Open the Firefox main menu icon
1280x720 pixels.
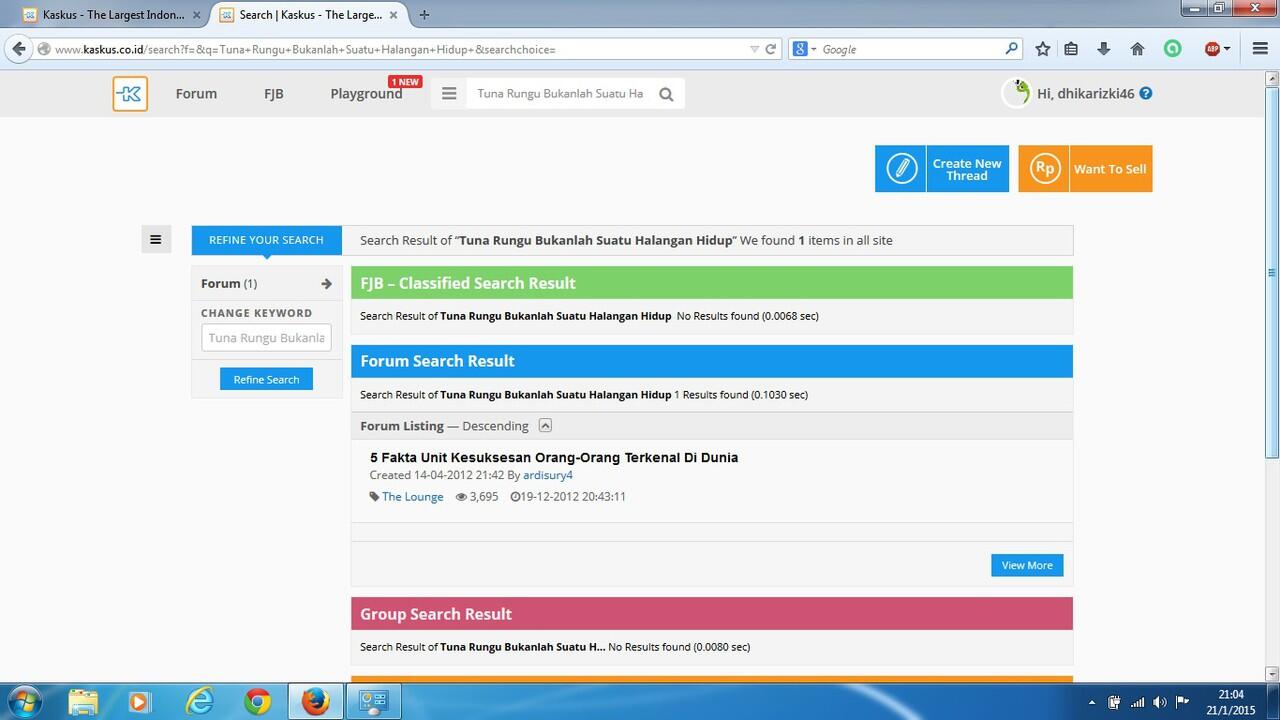point(1260,49)
